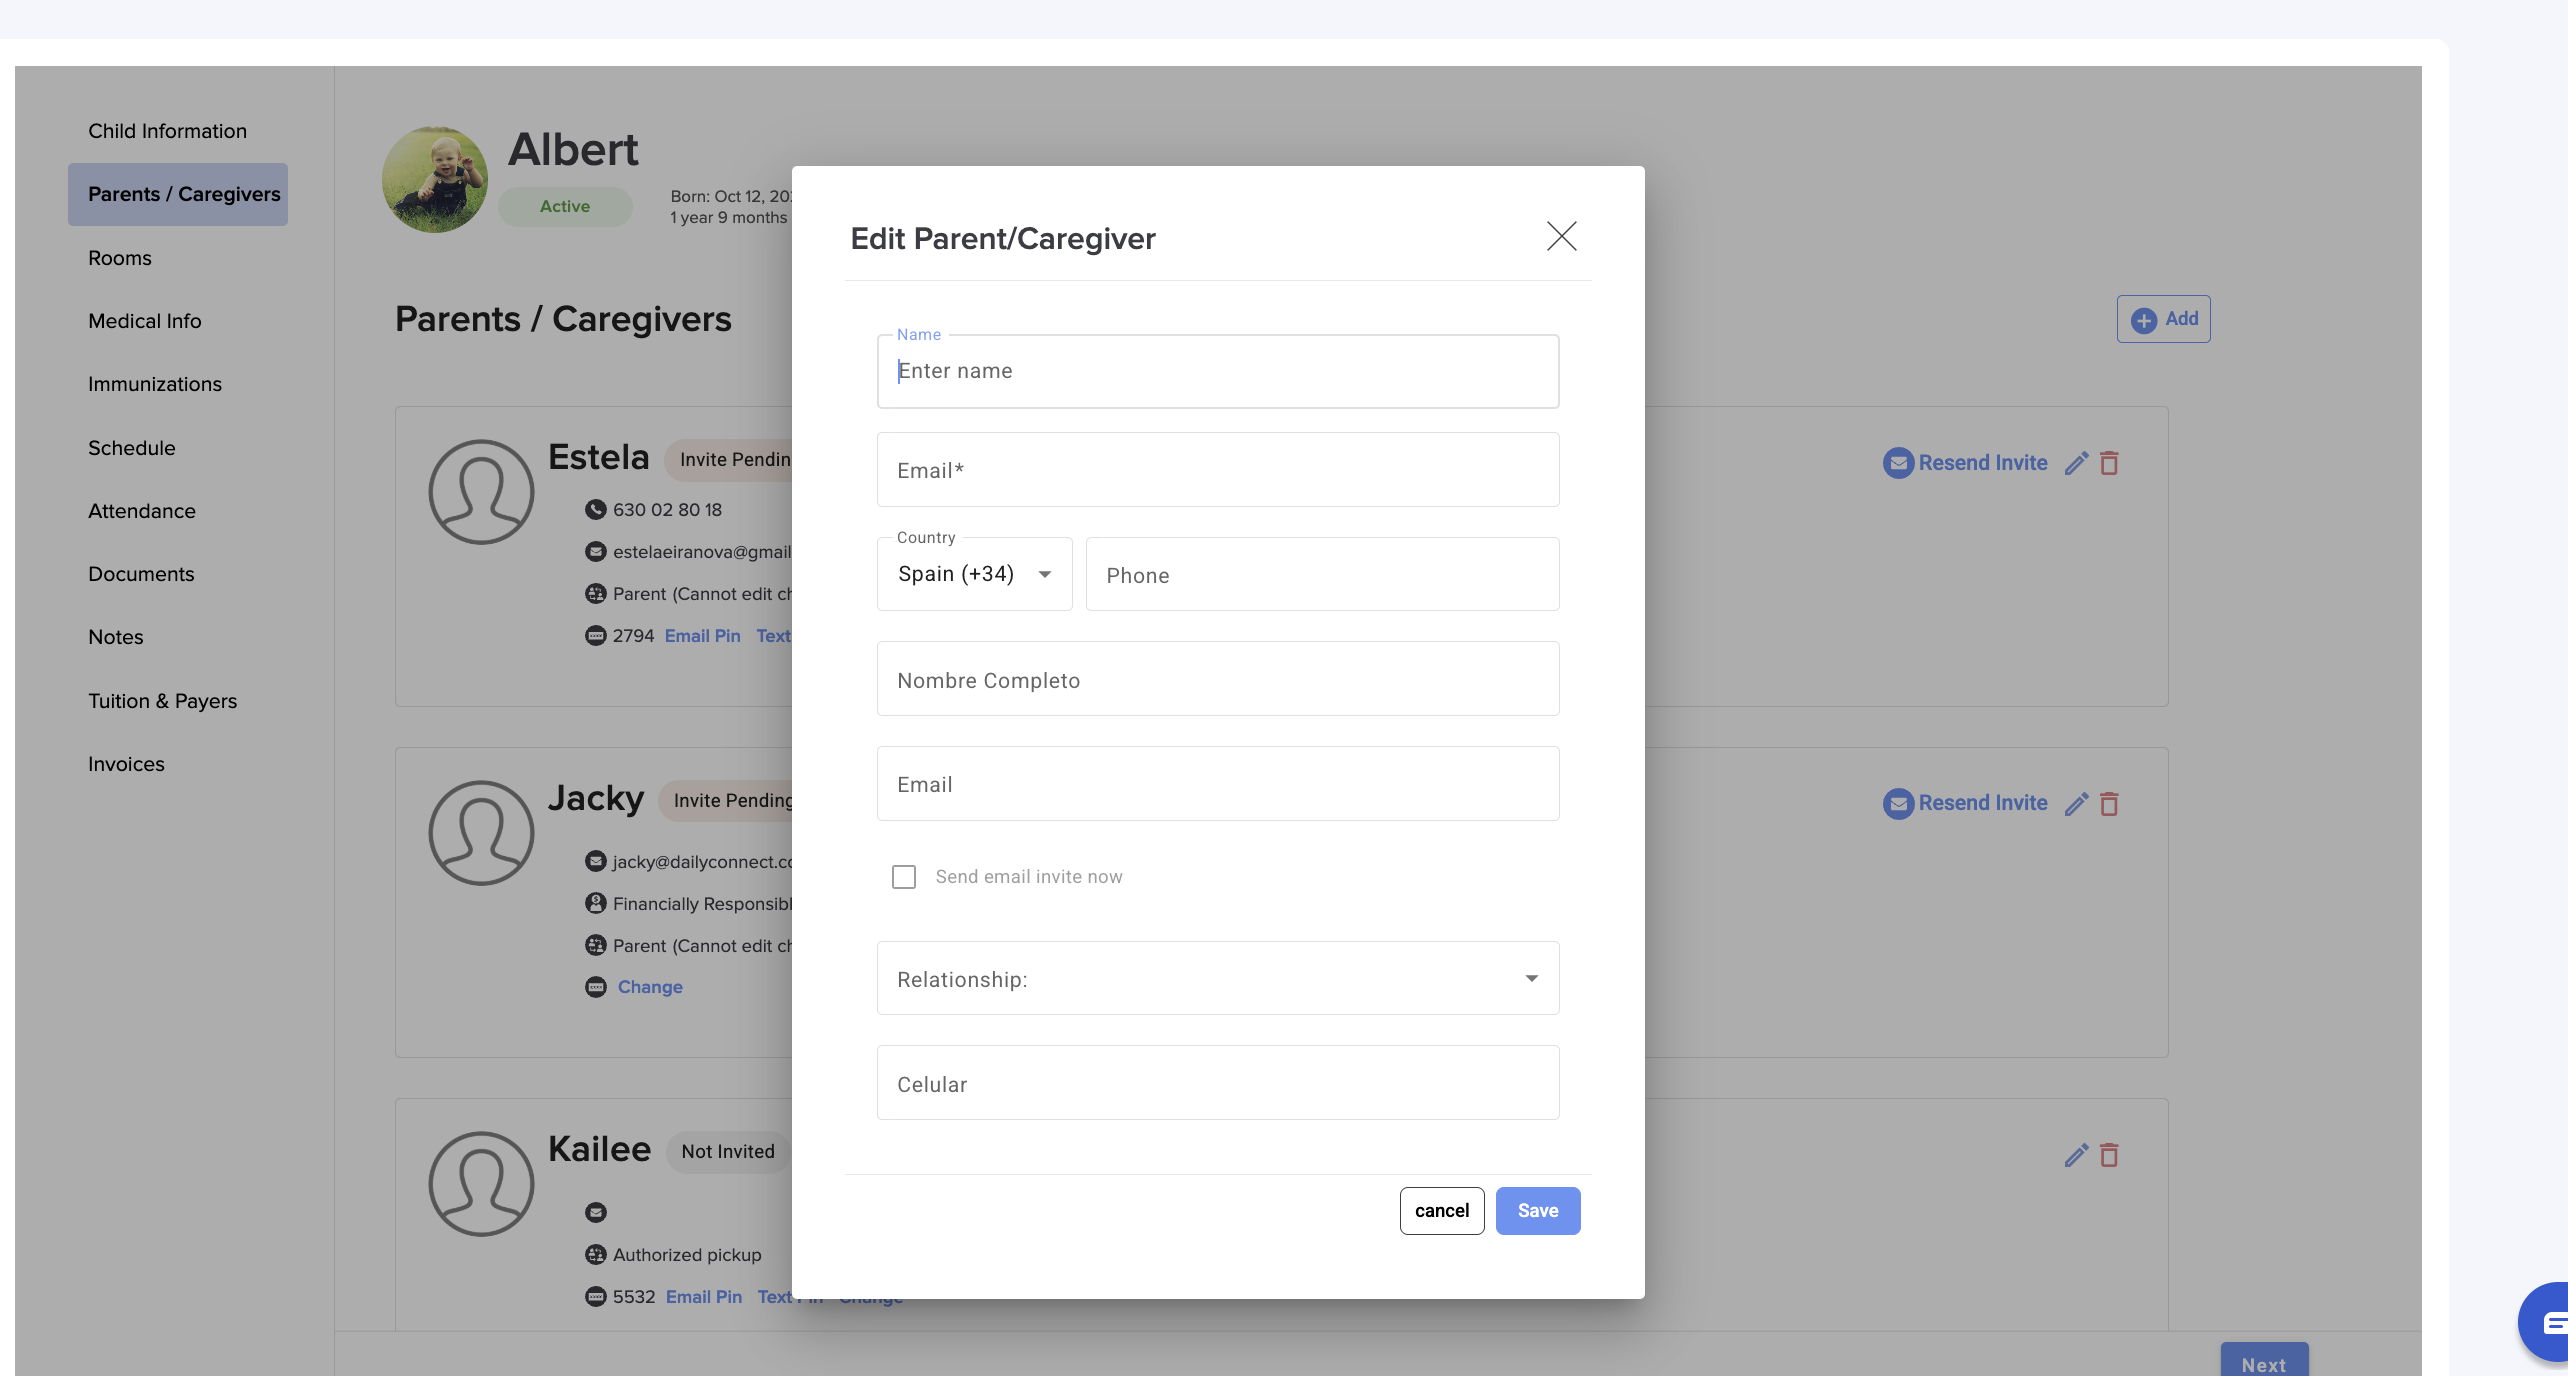2568x1376 pixels.
Task: Open Notes section
Action: (x=116, y=637)
